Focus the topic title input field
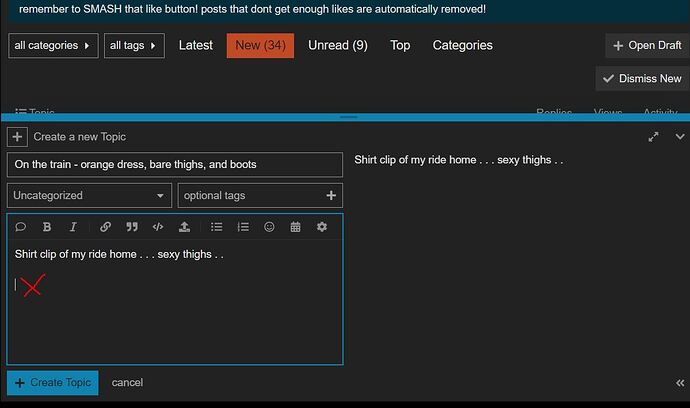 click(175, 165)
